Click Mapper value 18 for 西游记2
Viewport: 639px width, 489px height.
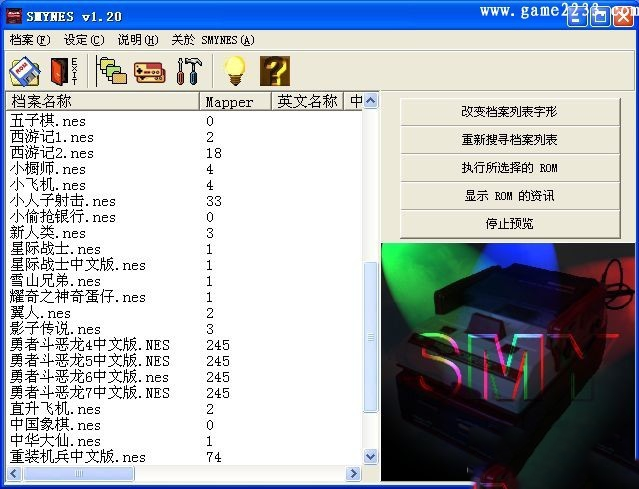[214, 153]
